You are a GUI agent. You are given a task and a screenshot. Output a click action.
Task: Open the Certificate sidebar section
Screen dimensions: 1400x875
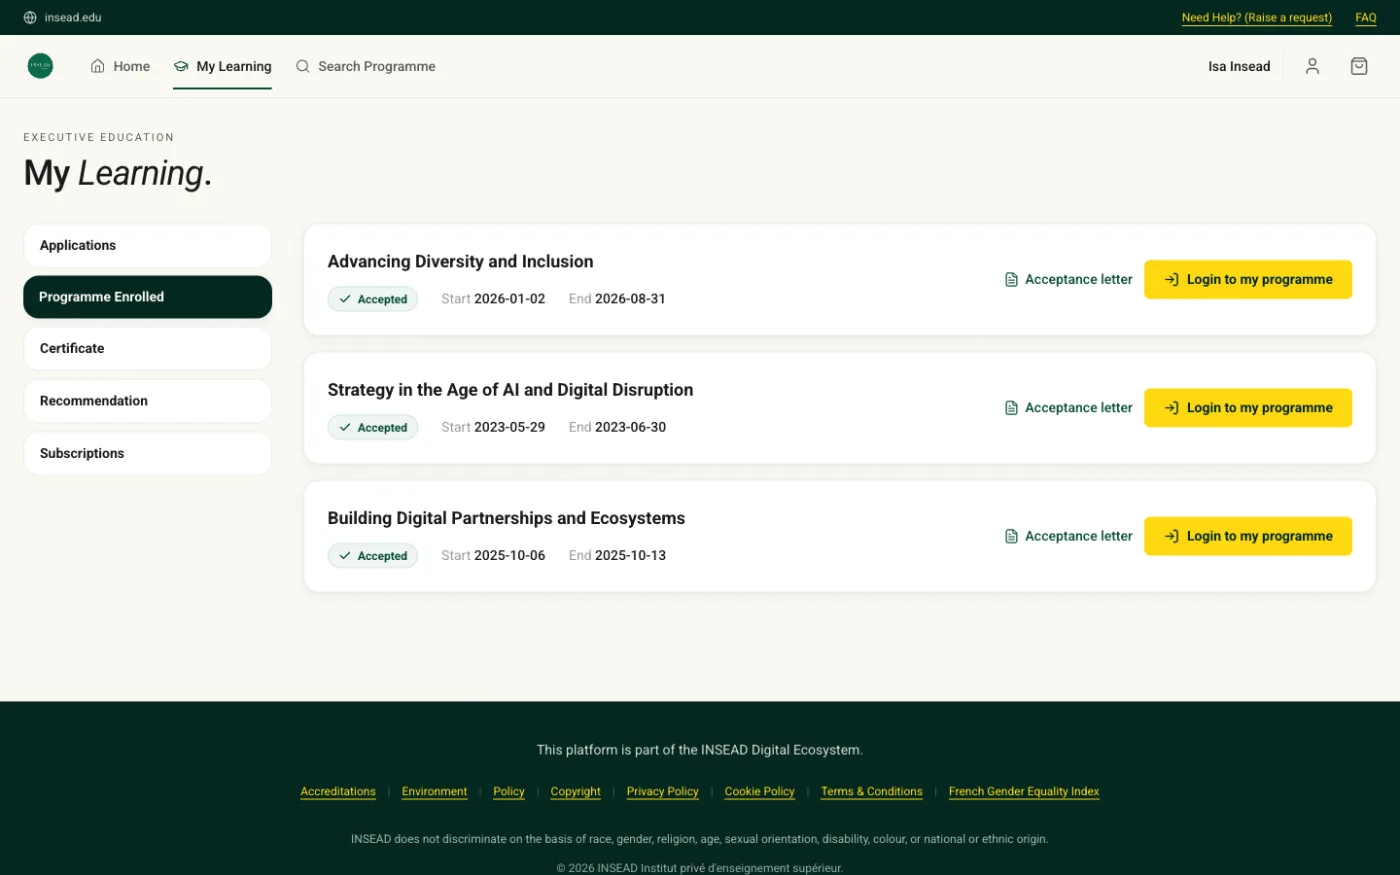tap(147, 348)
